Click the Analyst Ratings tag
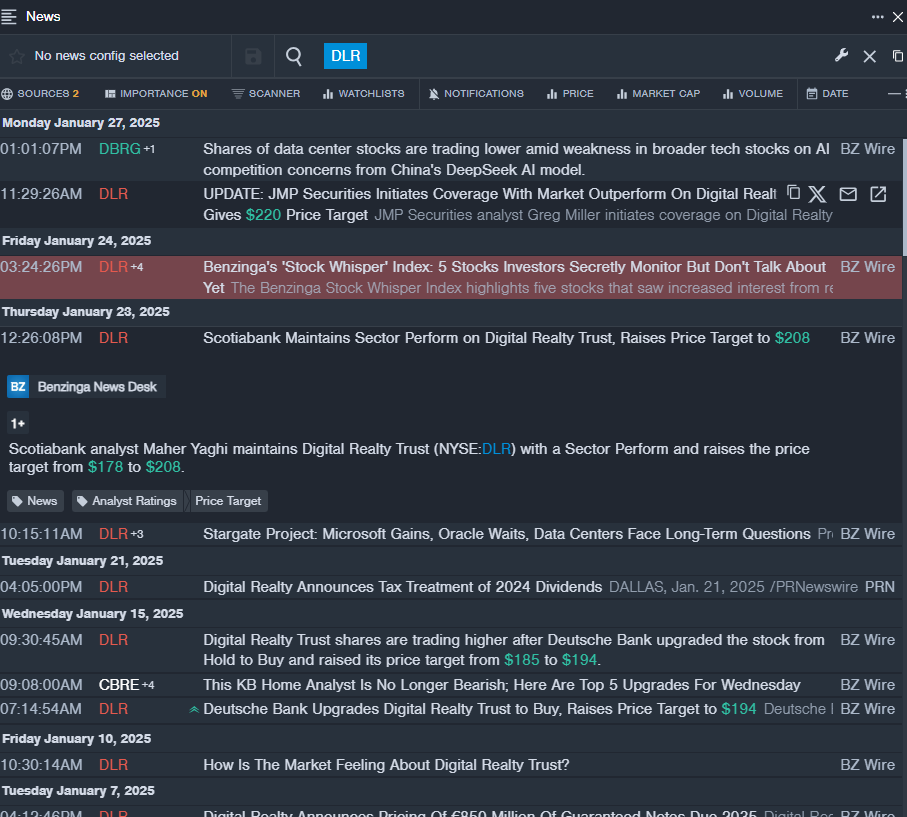907x817 pixels. (x=127, y=501)
